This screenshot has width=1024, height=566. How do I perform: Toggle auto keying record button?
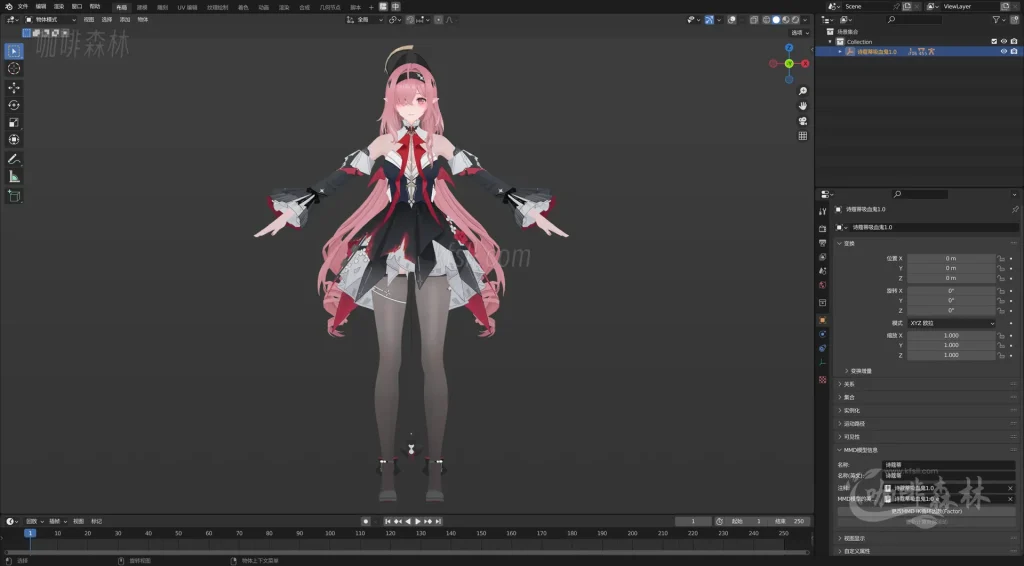point(366,521)
